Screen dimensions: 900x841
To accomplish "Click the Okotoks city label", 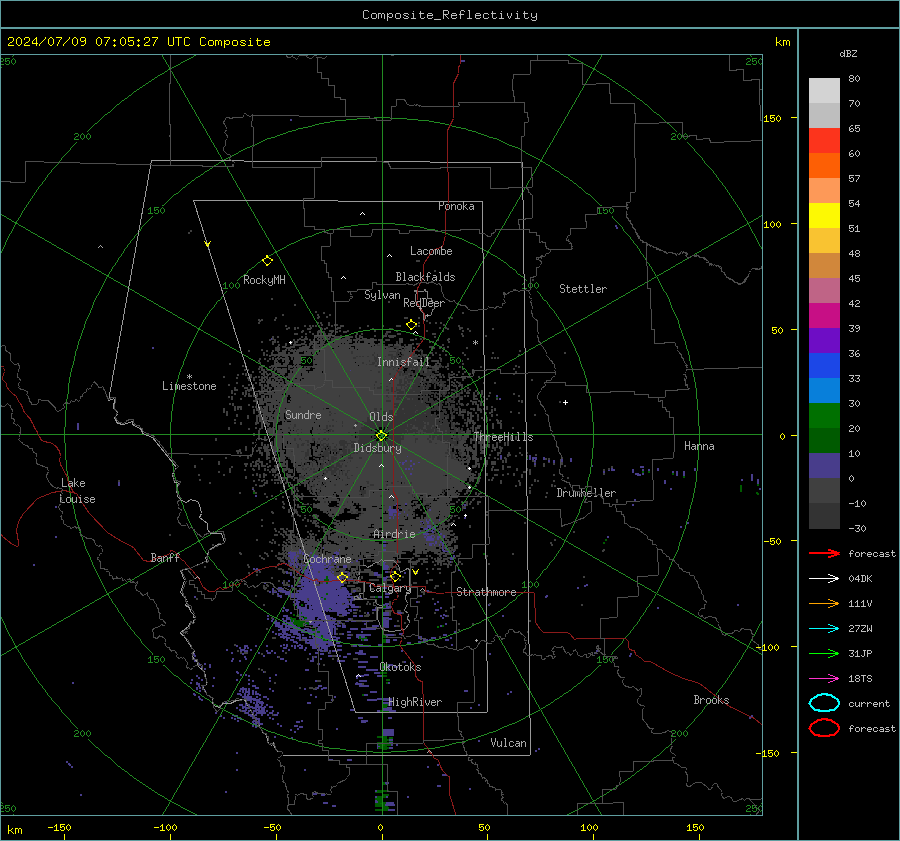I will point(401,667).
